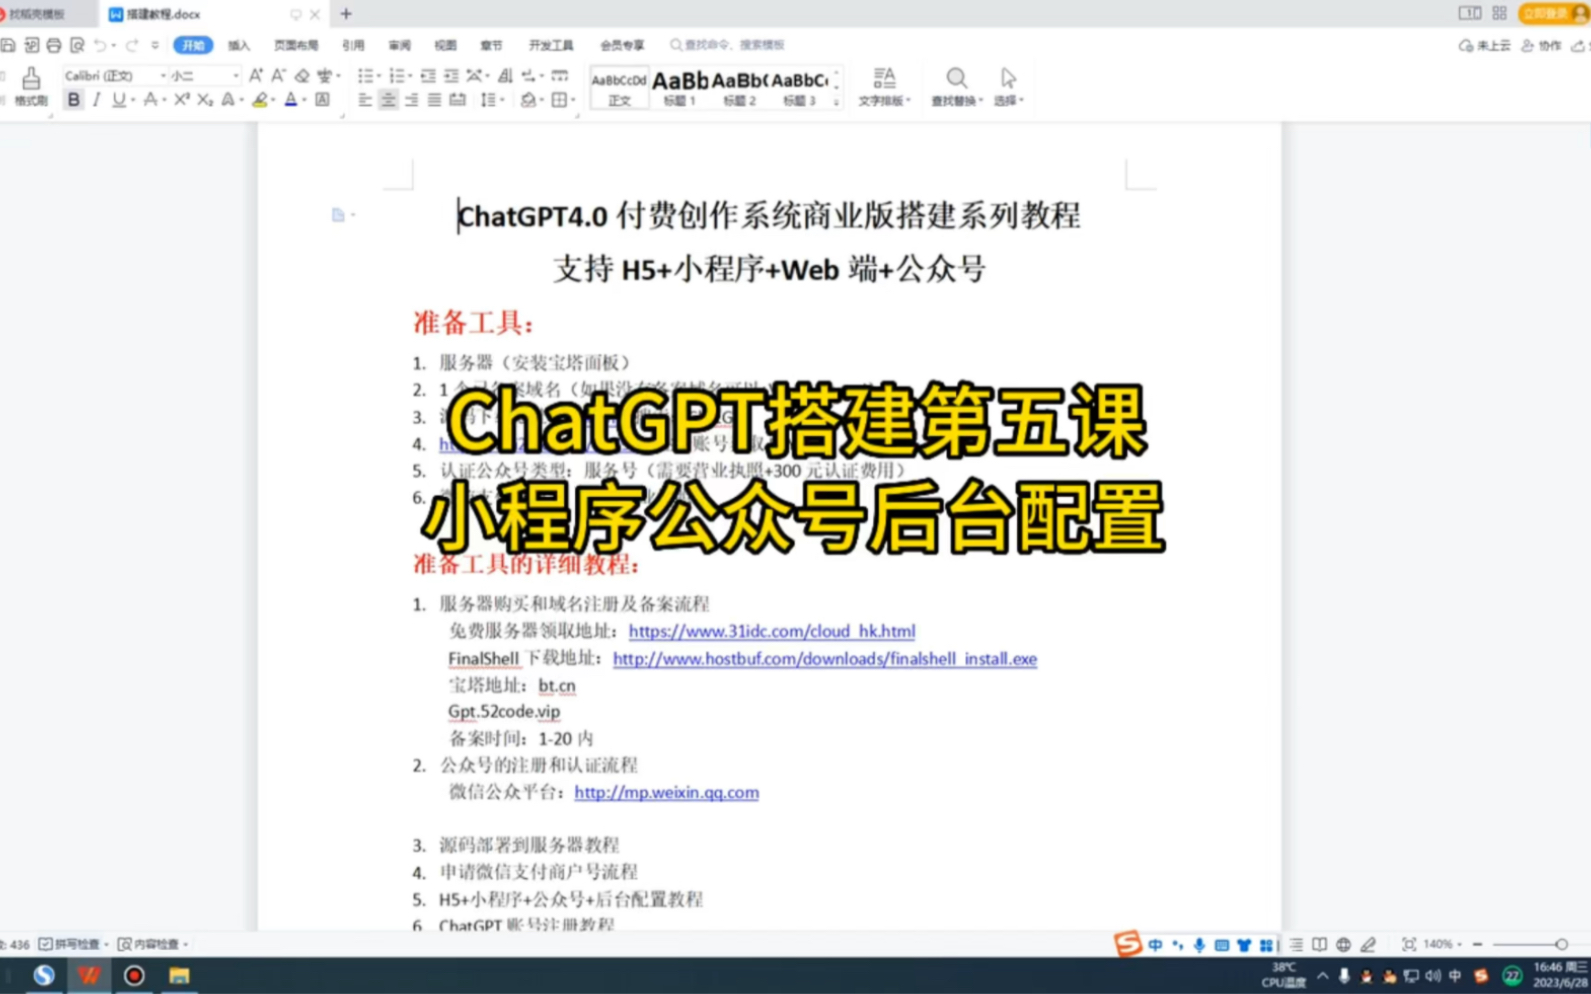Select the 正文 body text style
Viewport: 1591px width, 994px height.
point(619,88)
